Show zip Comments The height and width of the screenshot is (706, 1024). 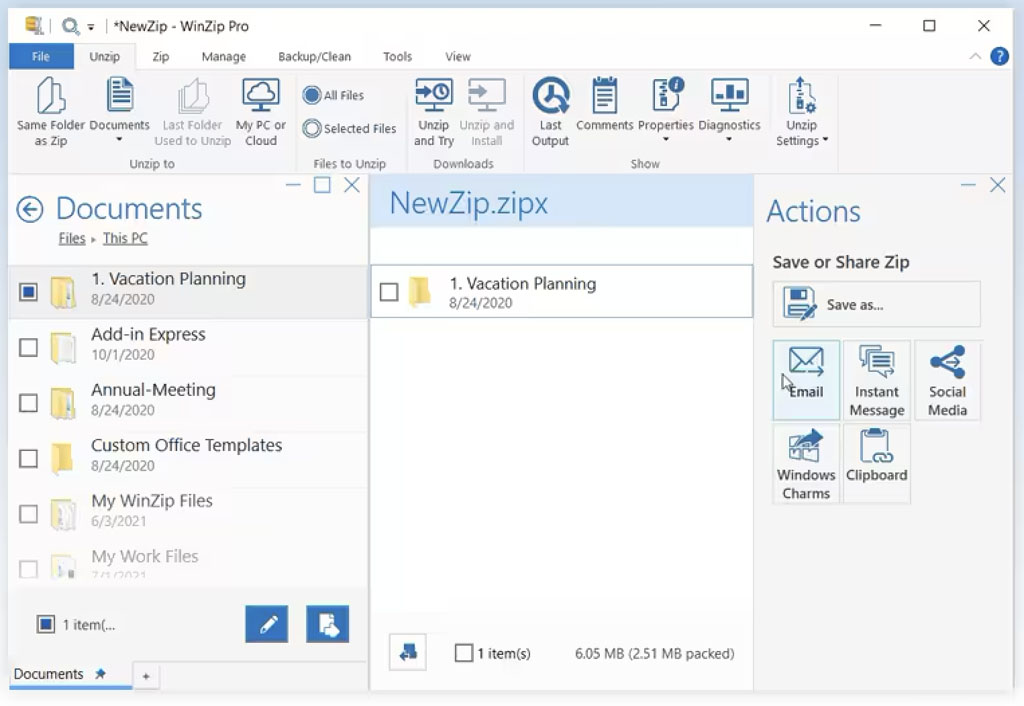[605, 104]
